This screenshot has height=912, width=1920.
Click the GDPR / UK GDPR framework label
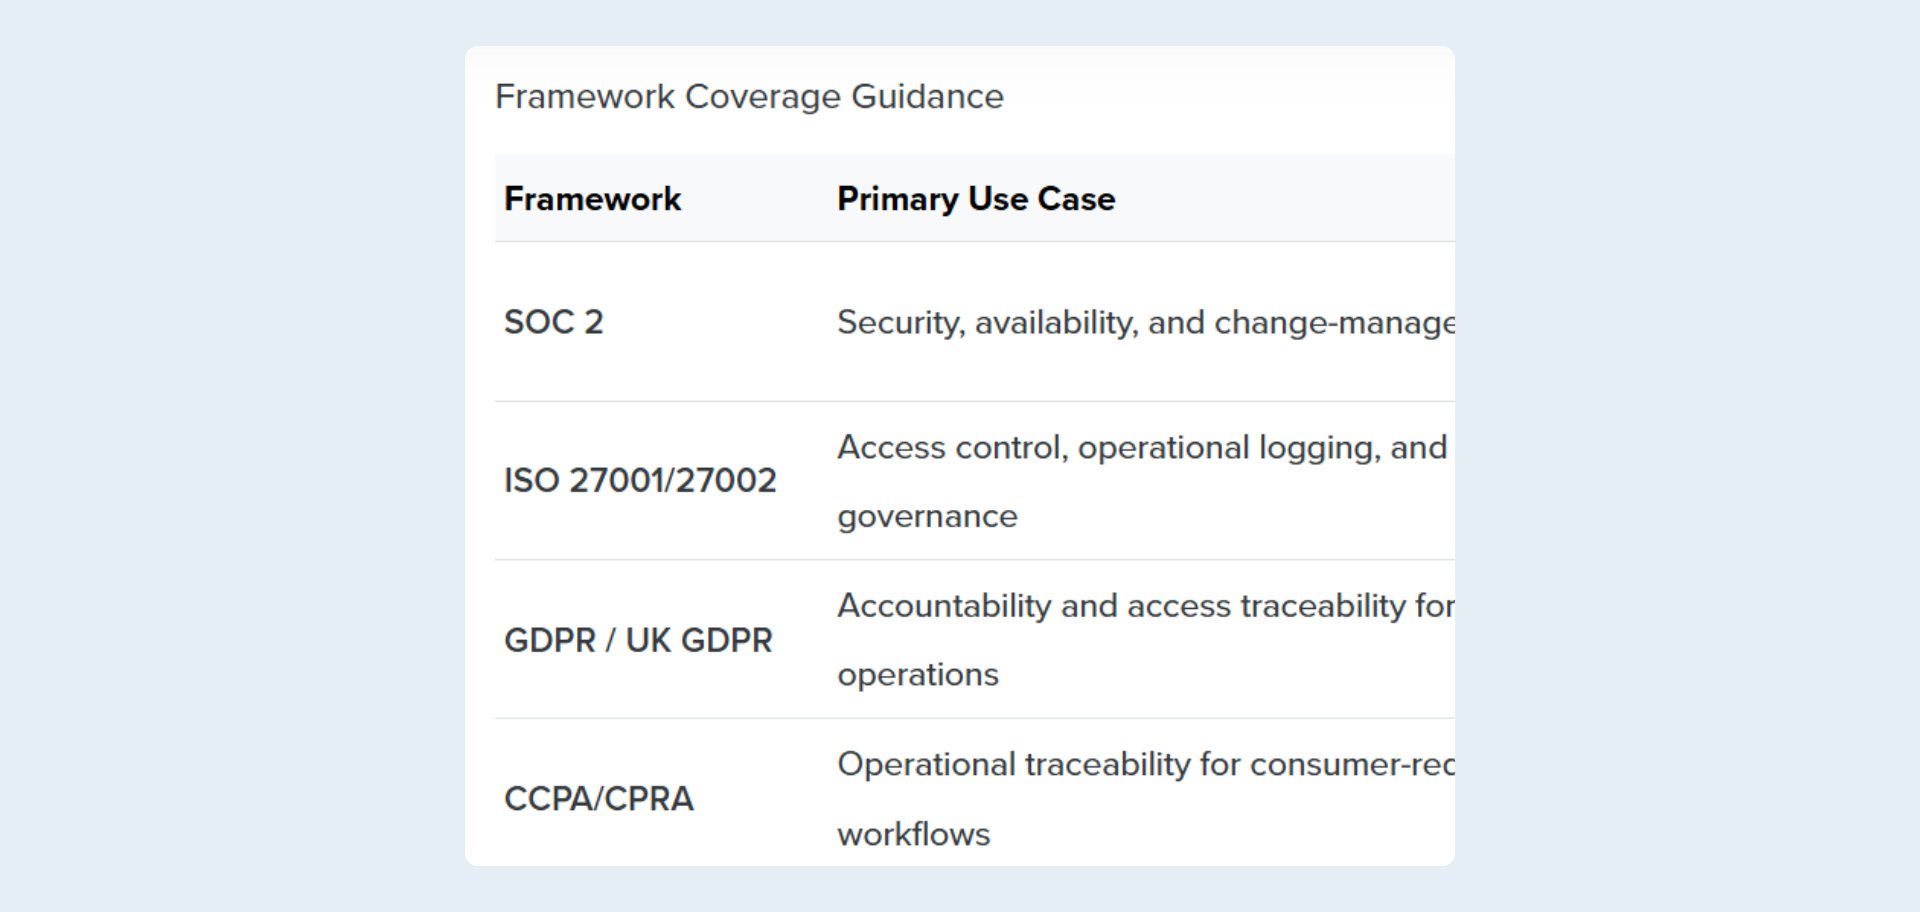[637, 641]
